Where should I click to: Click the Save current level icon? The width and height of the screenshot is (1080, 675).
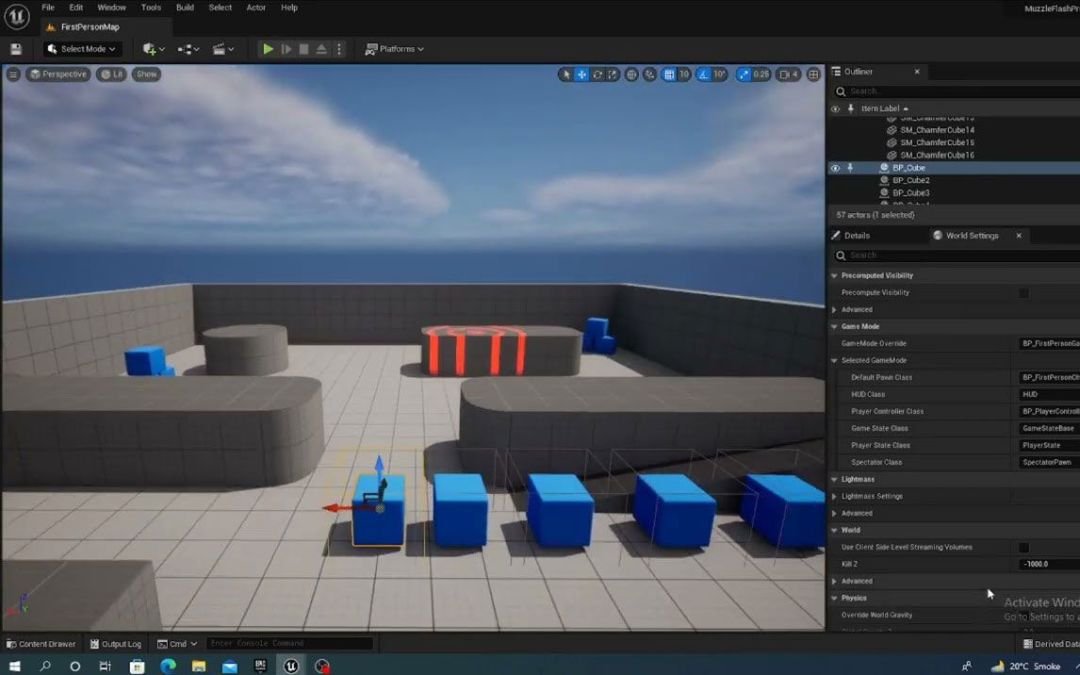[x=16, y=49]
